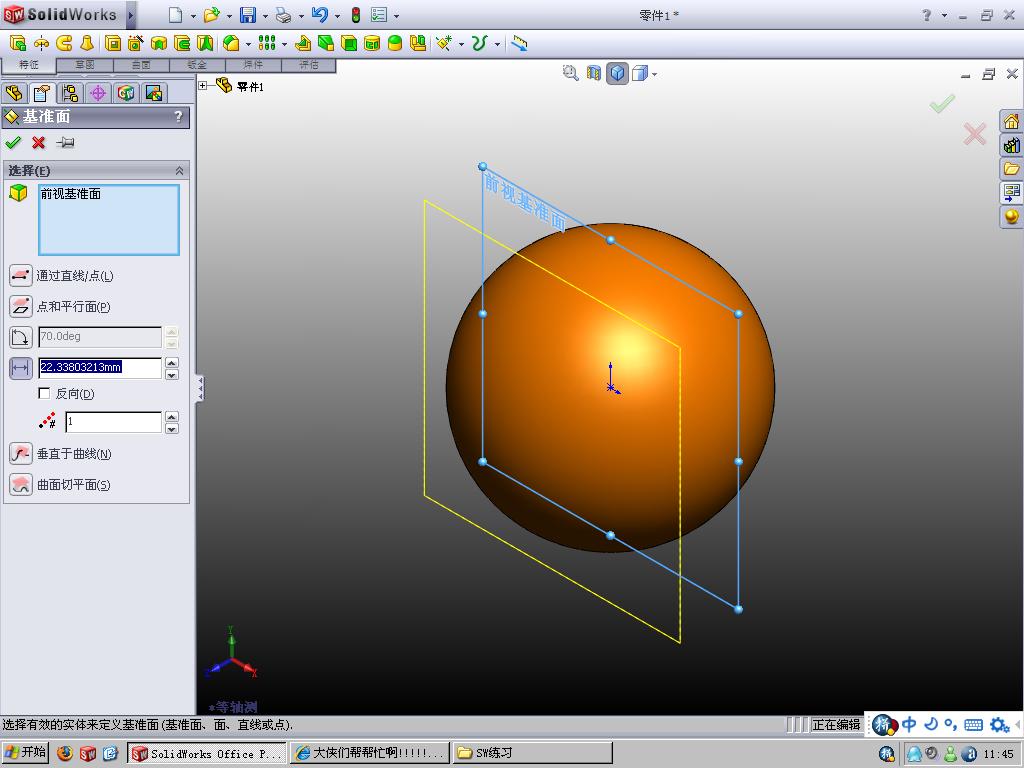Switch to the 钣金 tab

(x=197, y=65)
